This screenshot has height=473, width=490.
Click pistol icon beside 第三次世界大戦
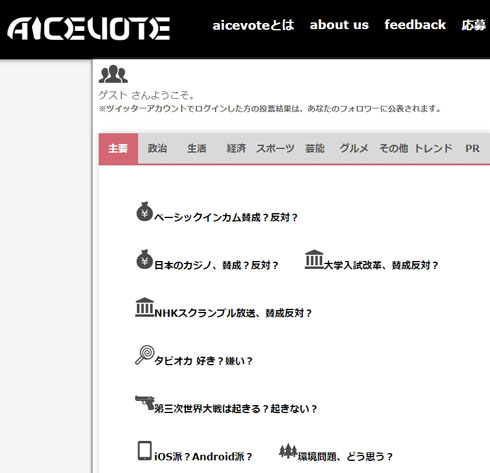point(145,403)
